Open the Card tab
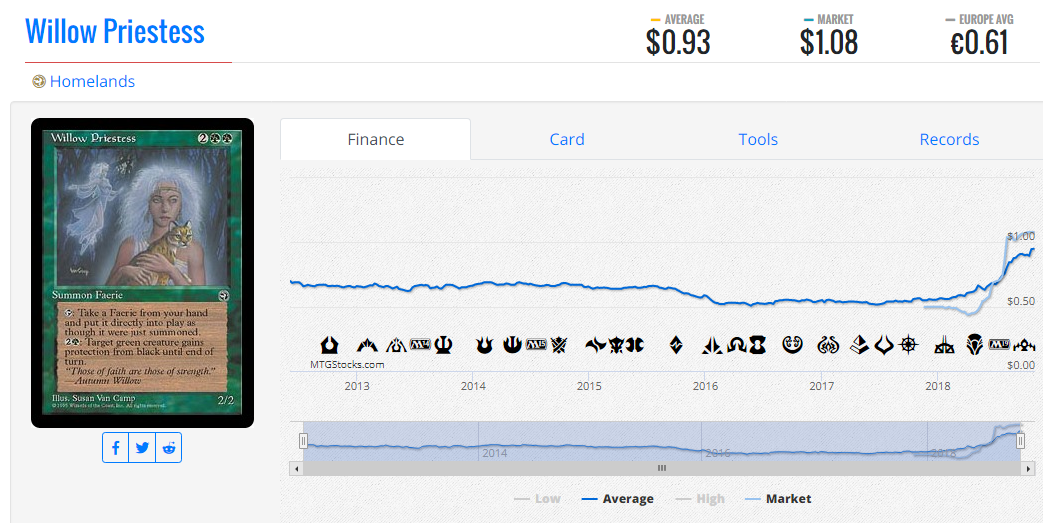This screenshot has width=1043, height=523. pyautogui.click(x=567, y=139)
